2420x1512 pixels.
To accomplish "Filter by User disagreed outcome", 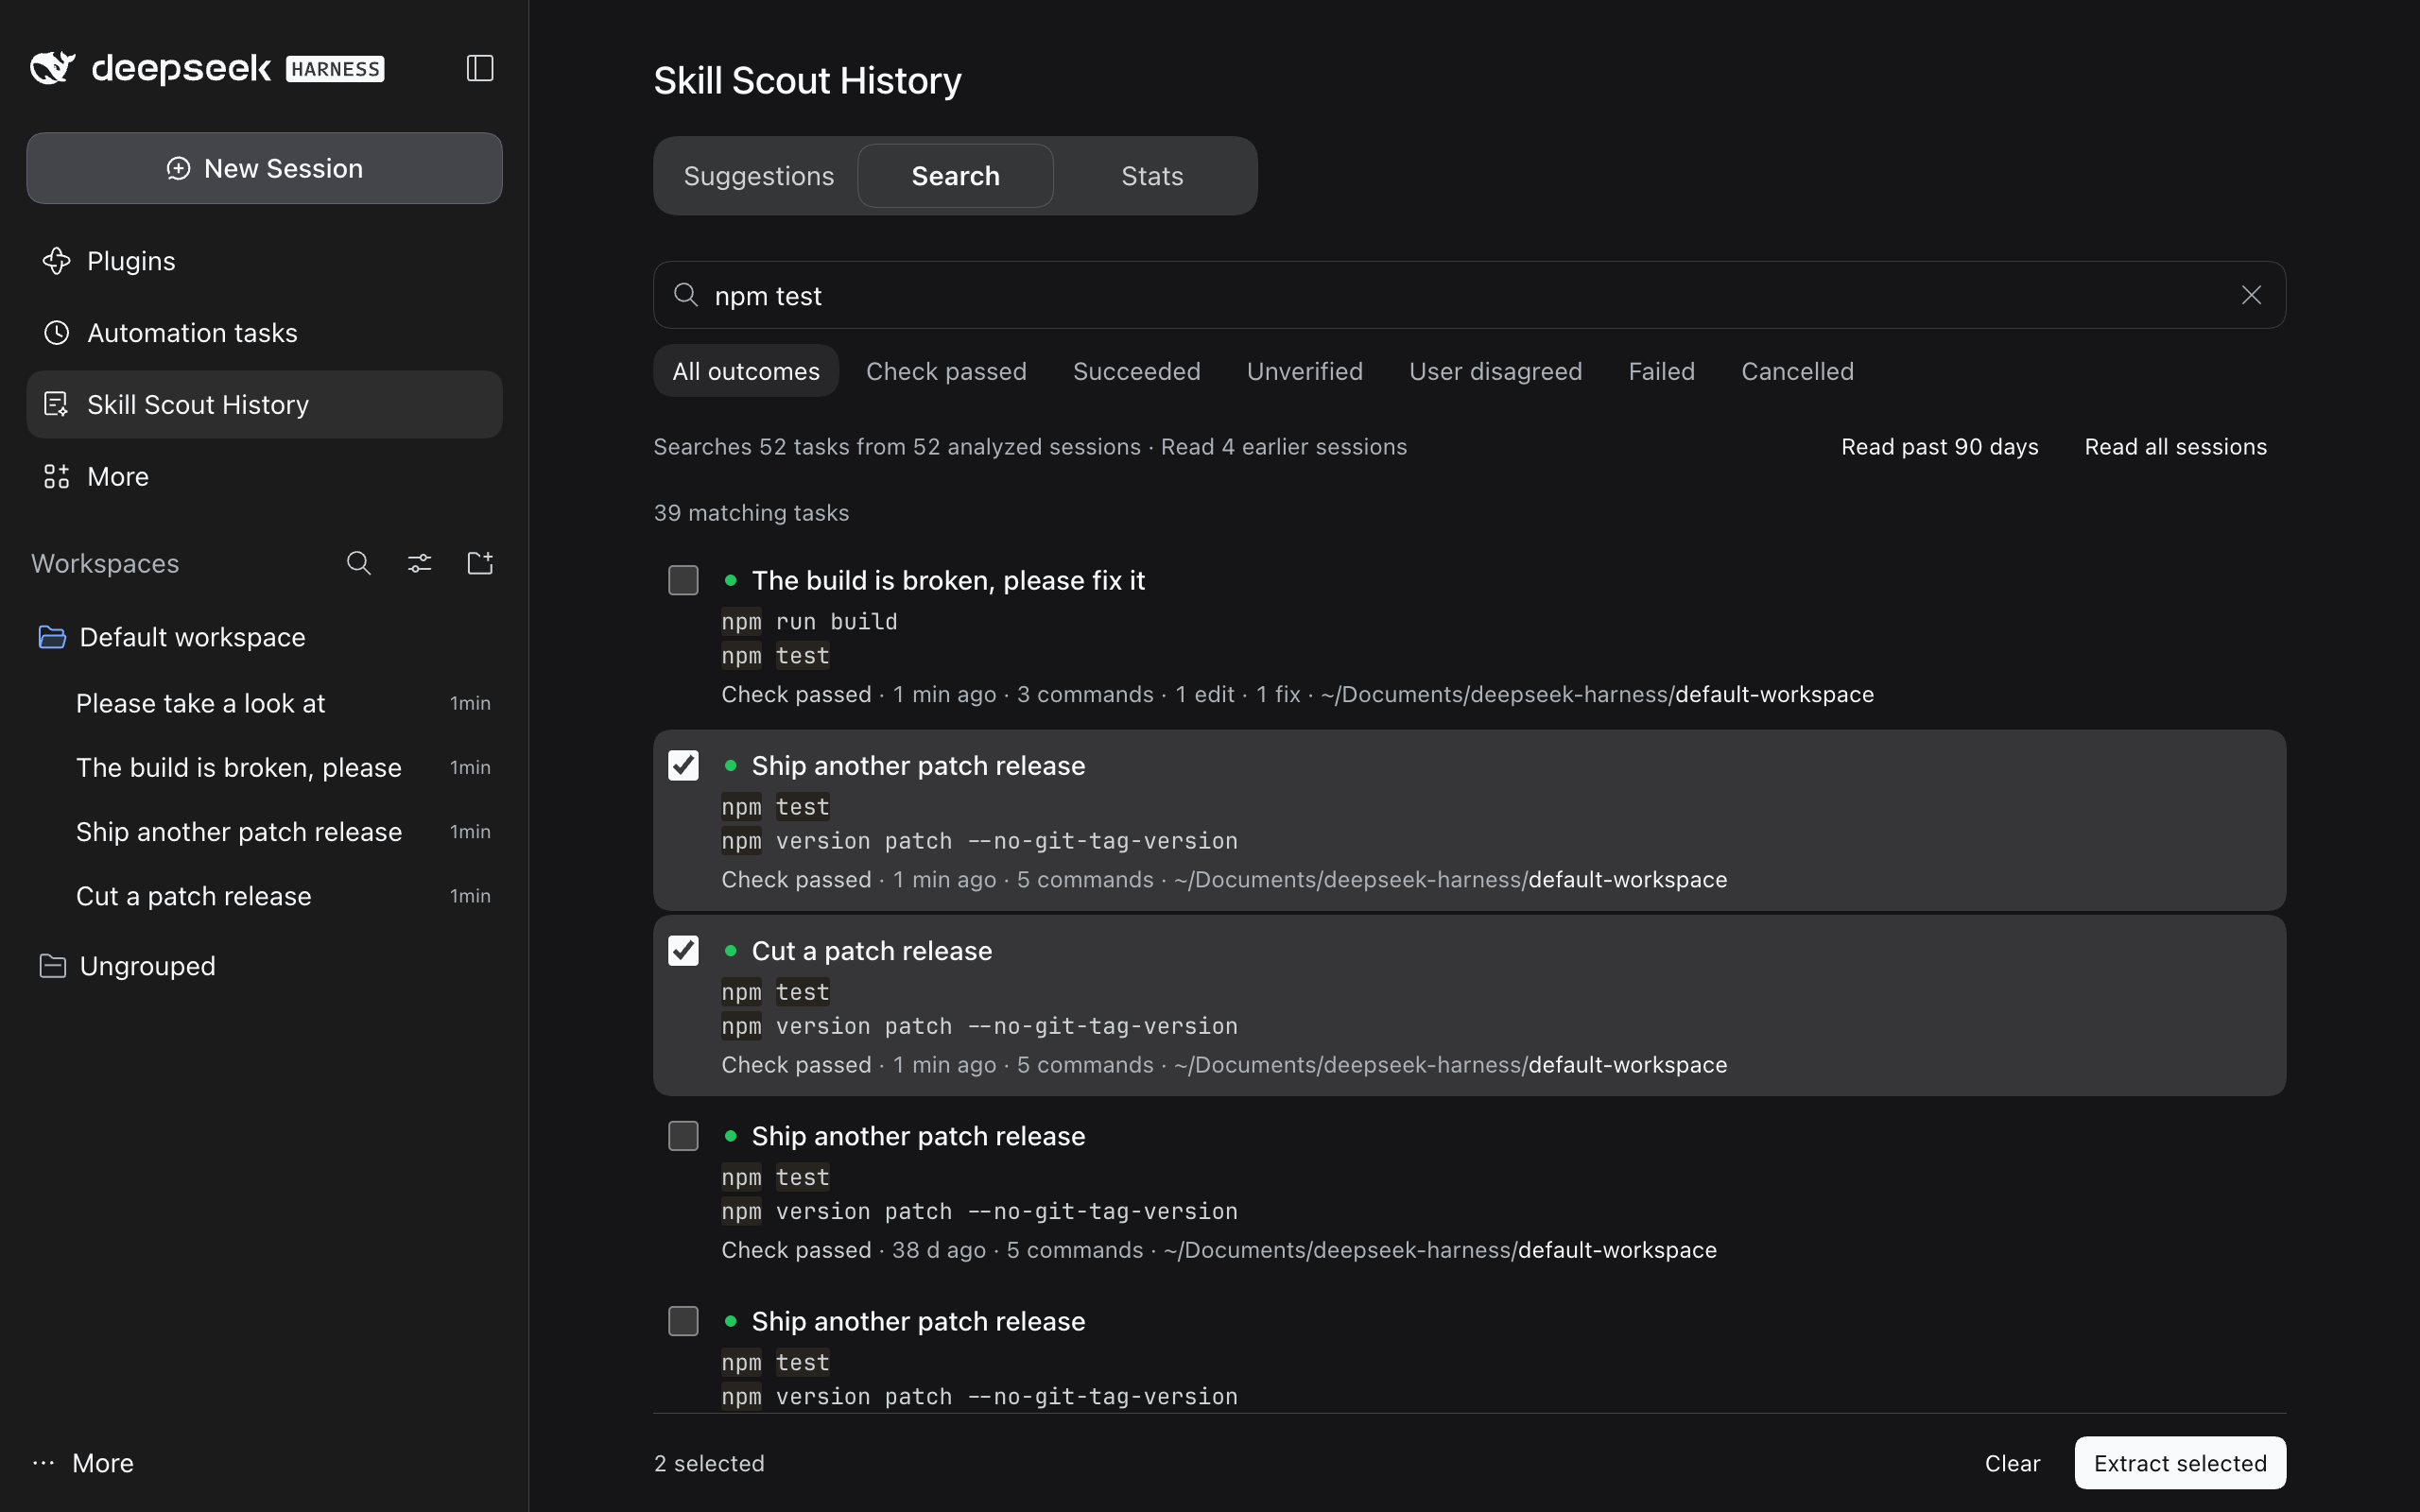I will (x=1496, y=371).
